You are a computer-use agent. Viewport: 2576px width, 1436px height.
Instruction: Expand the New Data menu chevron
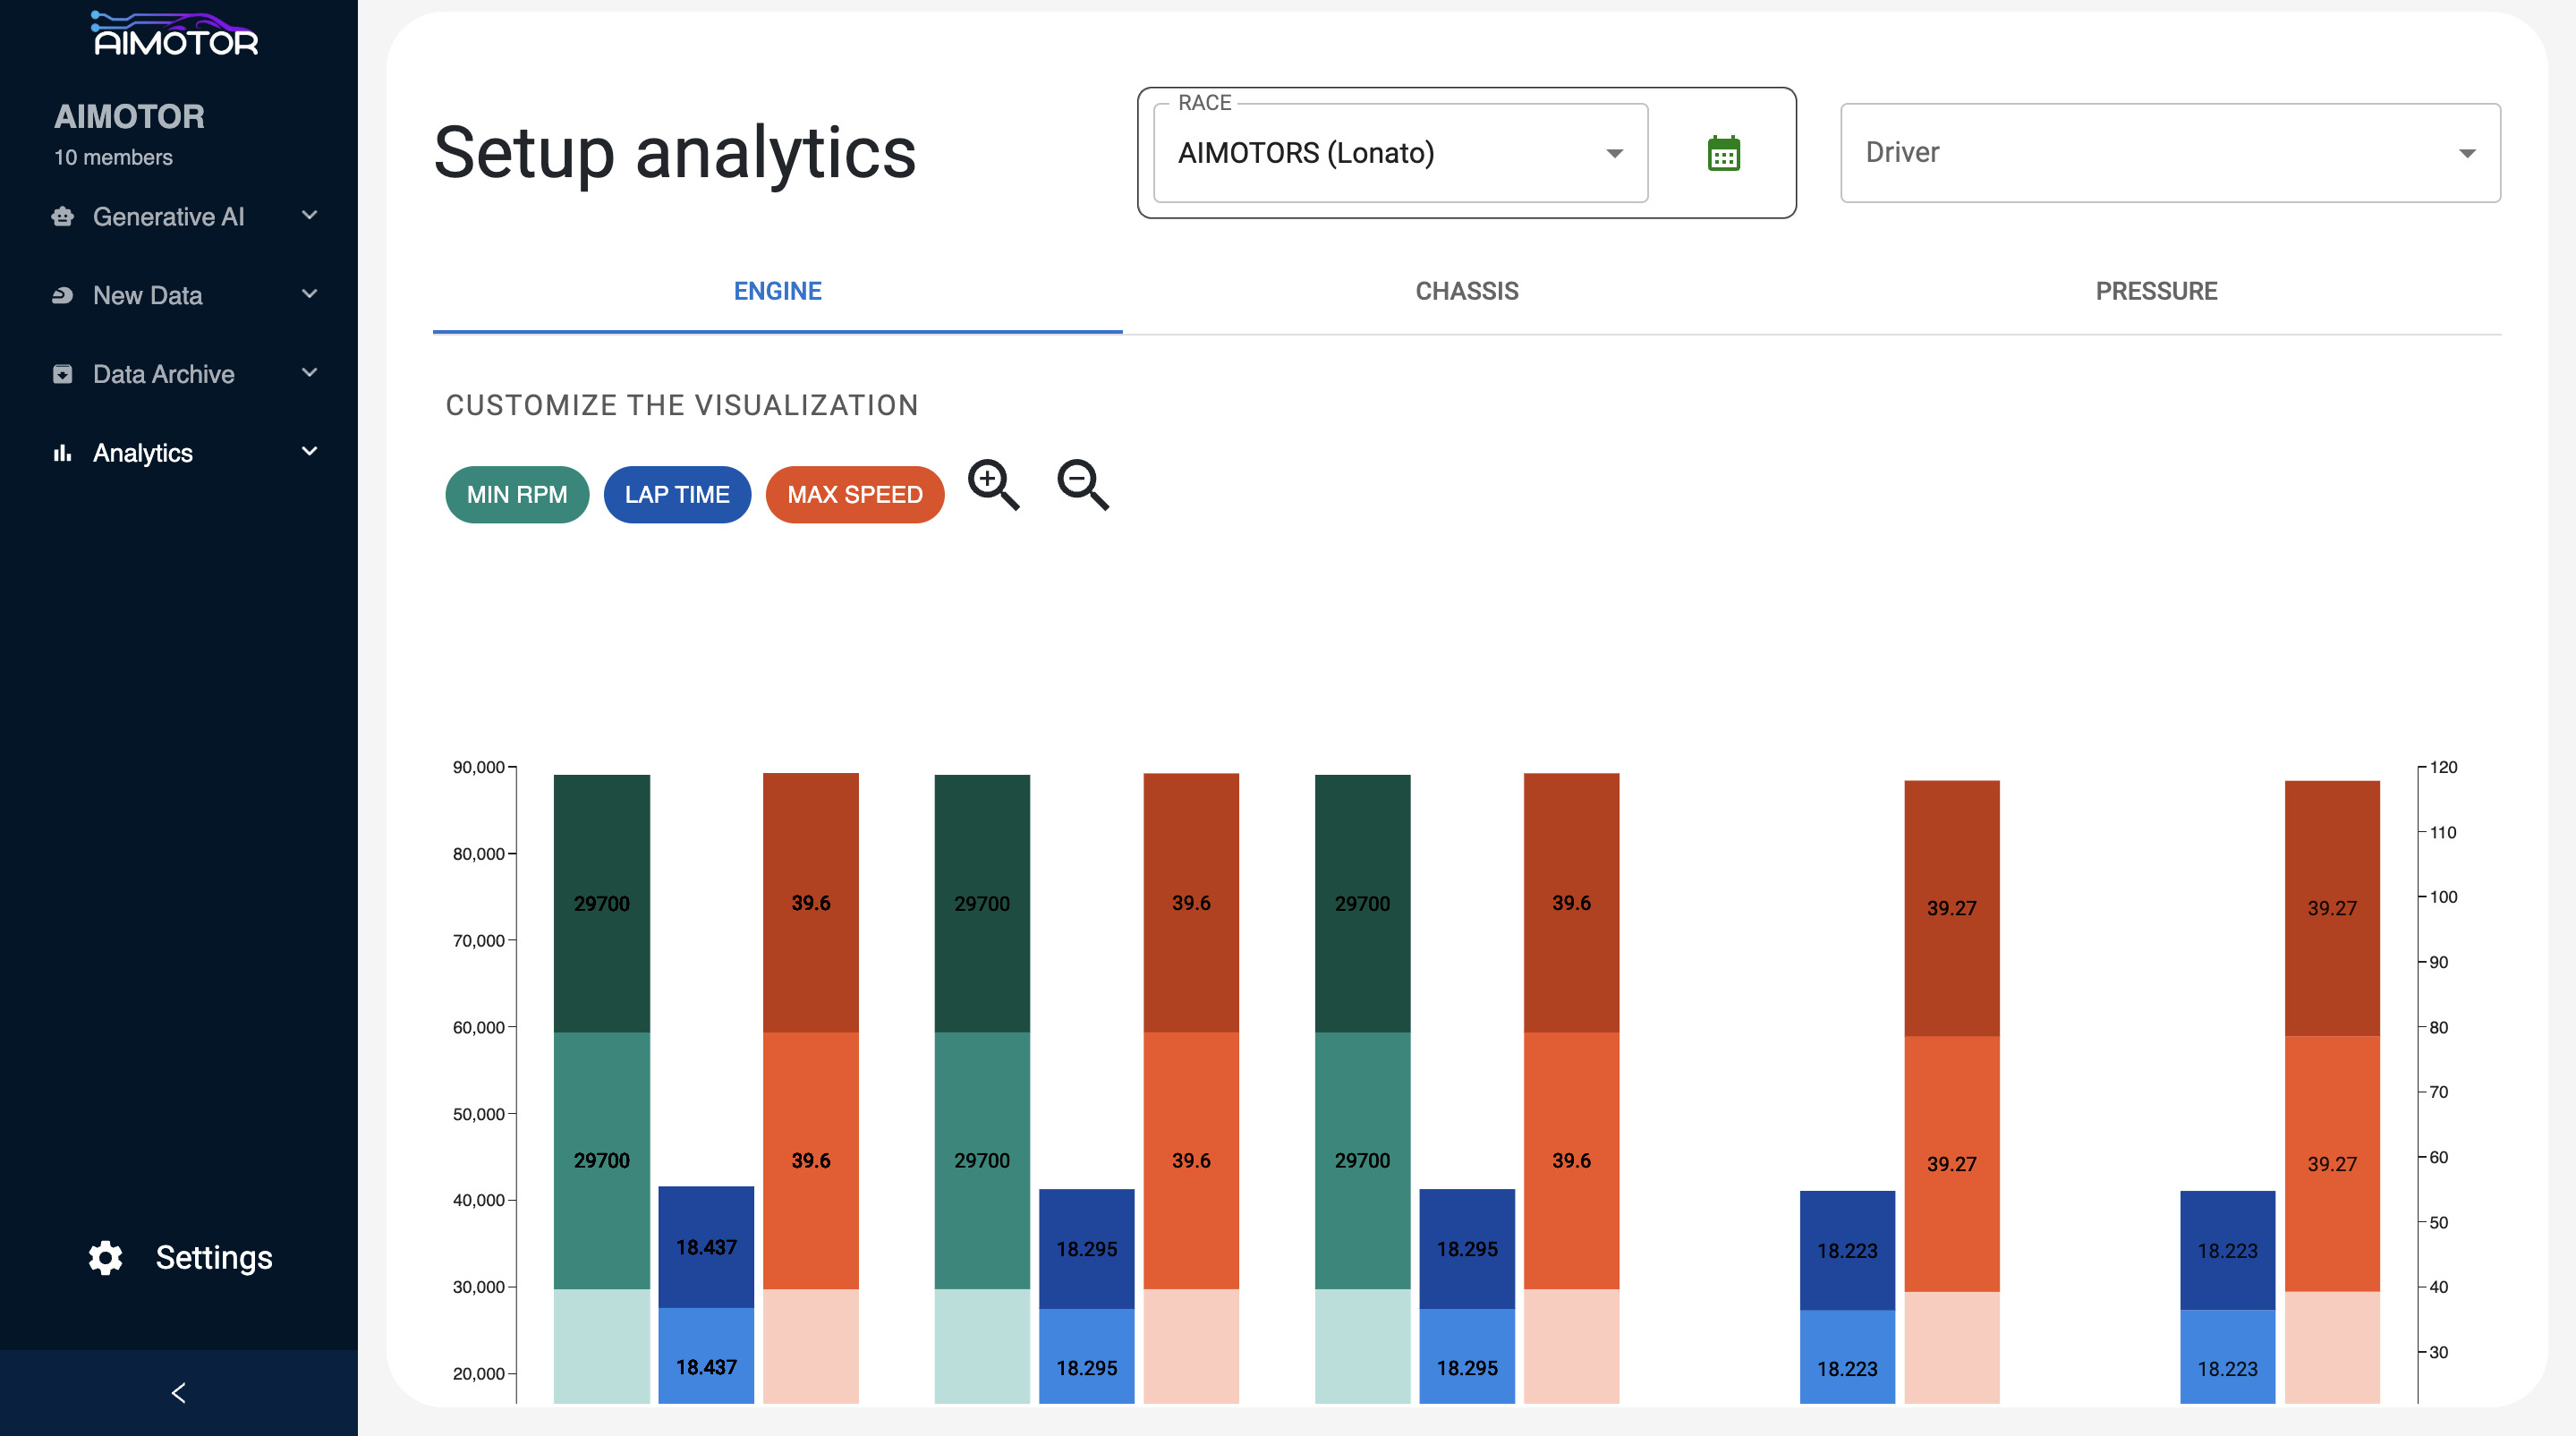309,294
